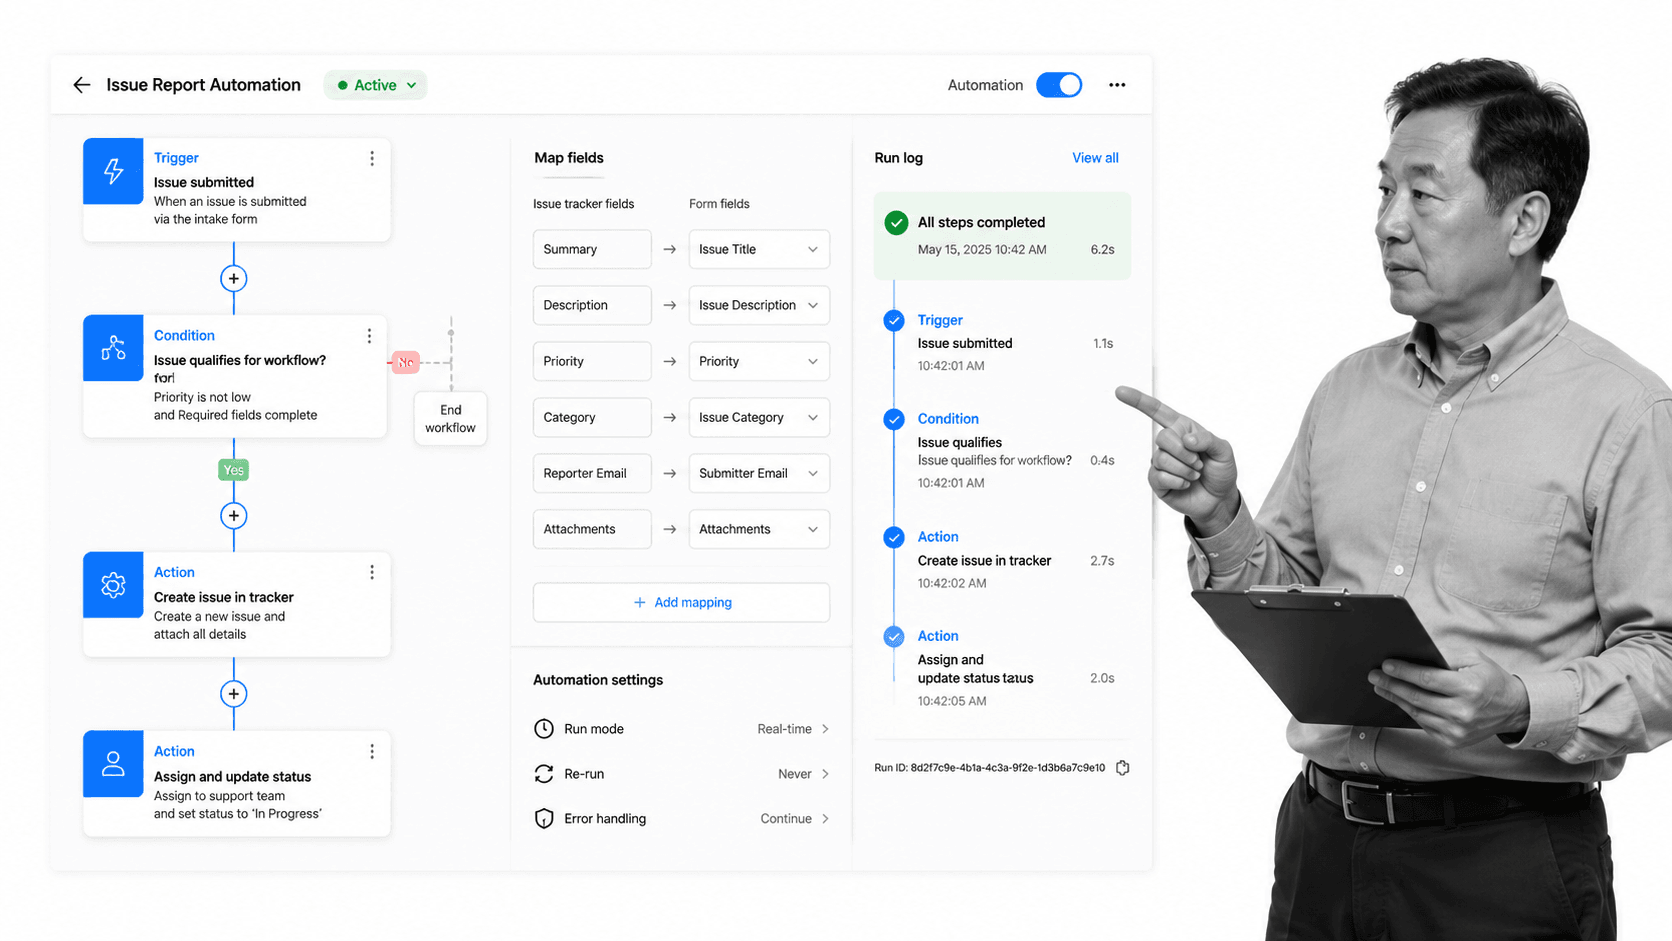Click the gear icon on Create issue in tracker
This screenshot has height=941, width=1672.
[113, 585]
